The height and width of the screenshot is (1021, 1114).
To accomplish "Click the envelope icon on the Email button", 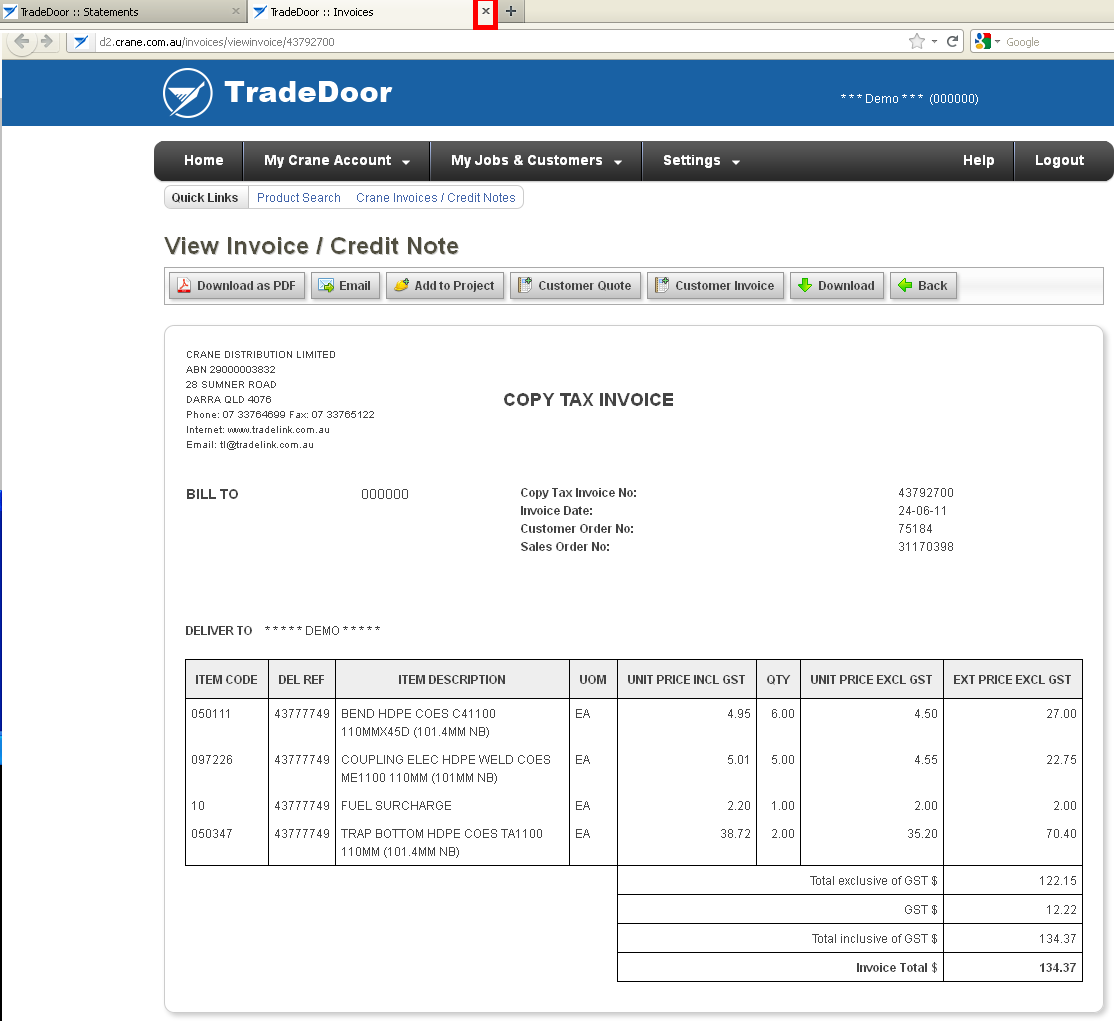I will coord(326,286).
